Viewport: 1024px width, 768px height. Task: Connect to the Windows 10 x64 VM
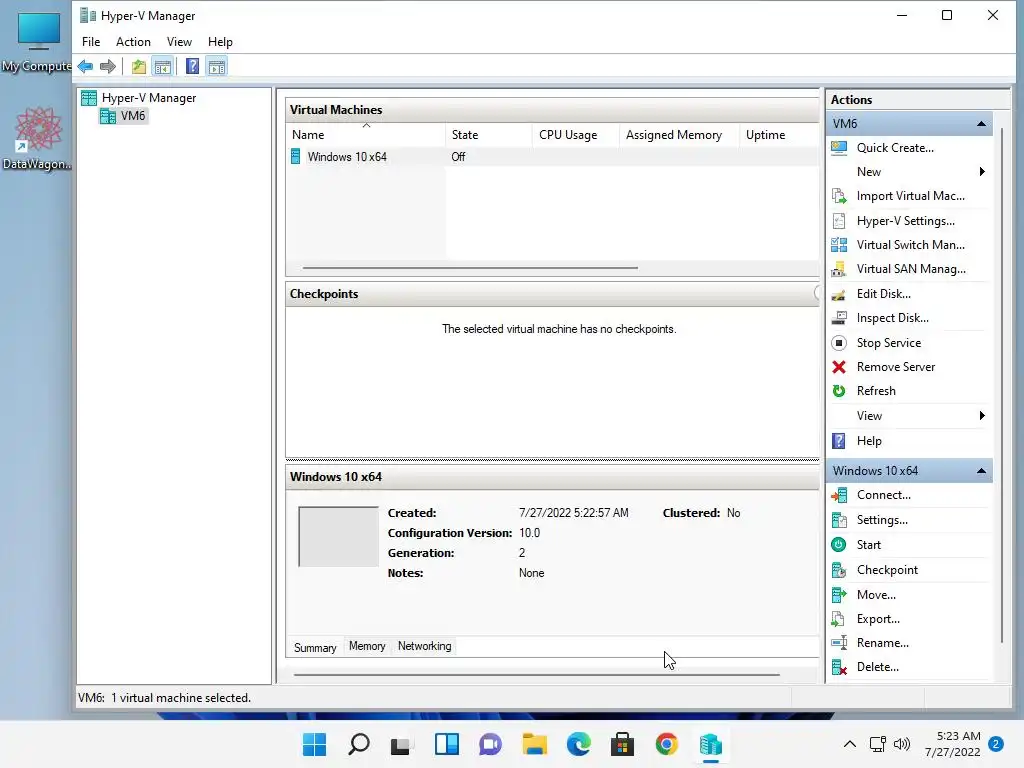click(883, 495)
